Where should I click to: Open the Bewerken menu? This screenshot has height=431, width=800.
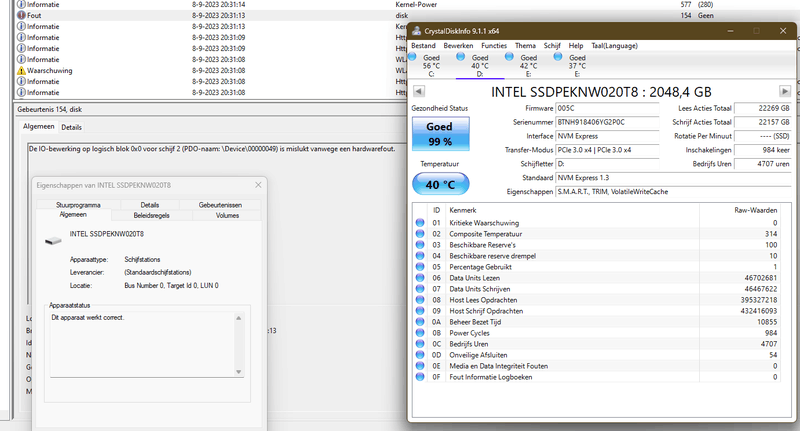pyautogui.click(x=458, y=45)
